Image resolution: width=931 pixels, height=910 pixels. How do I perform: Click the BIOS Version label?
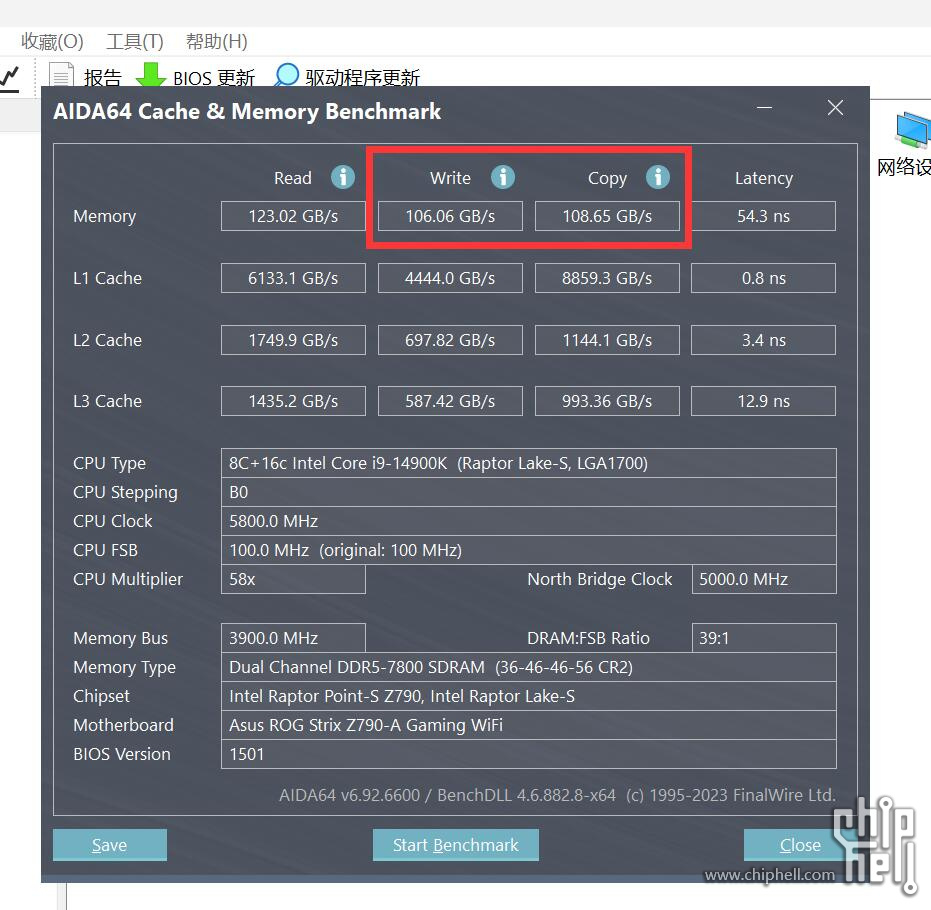tap(122, 754)
